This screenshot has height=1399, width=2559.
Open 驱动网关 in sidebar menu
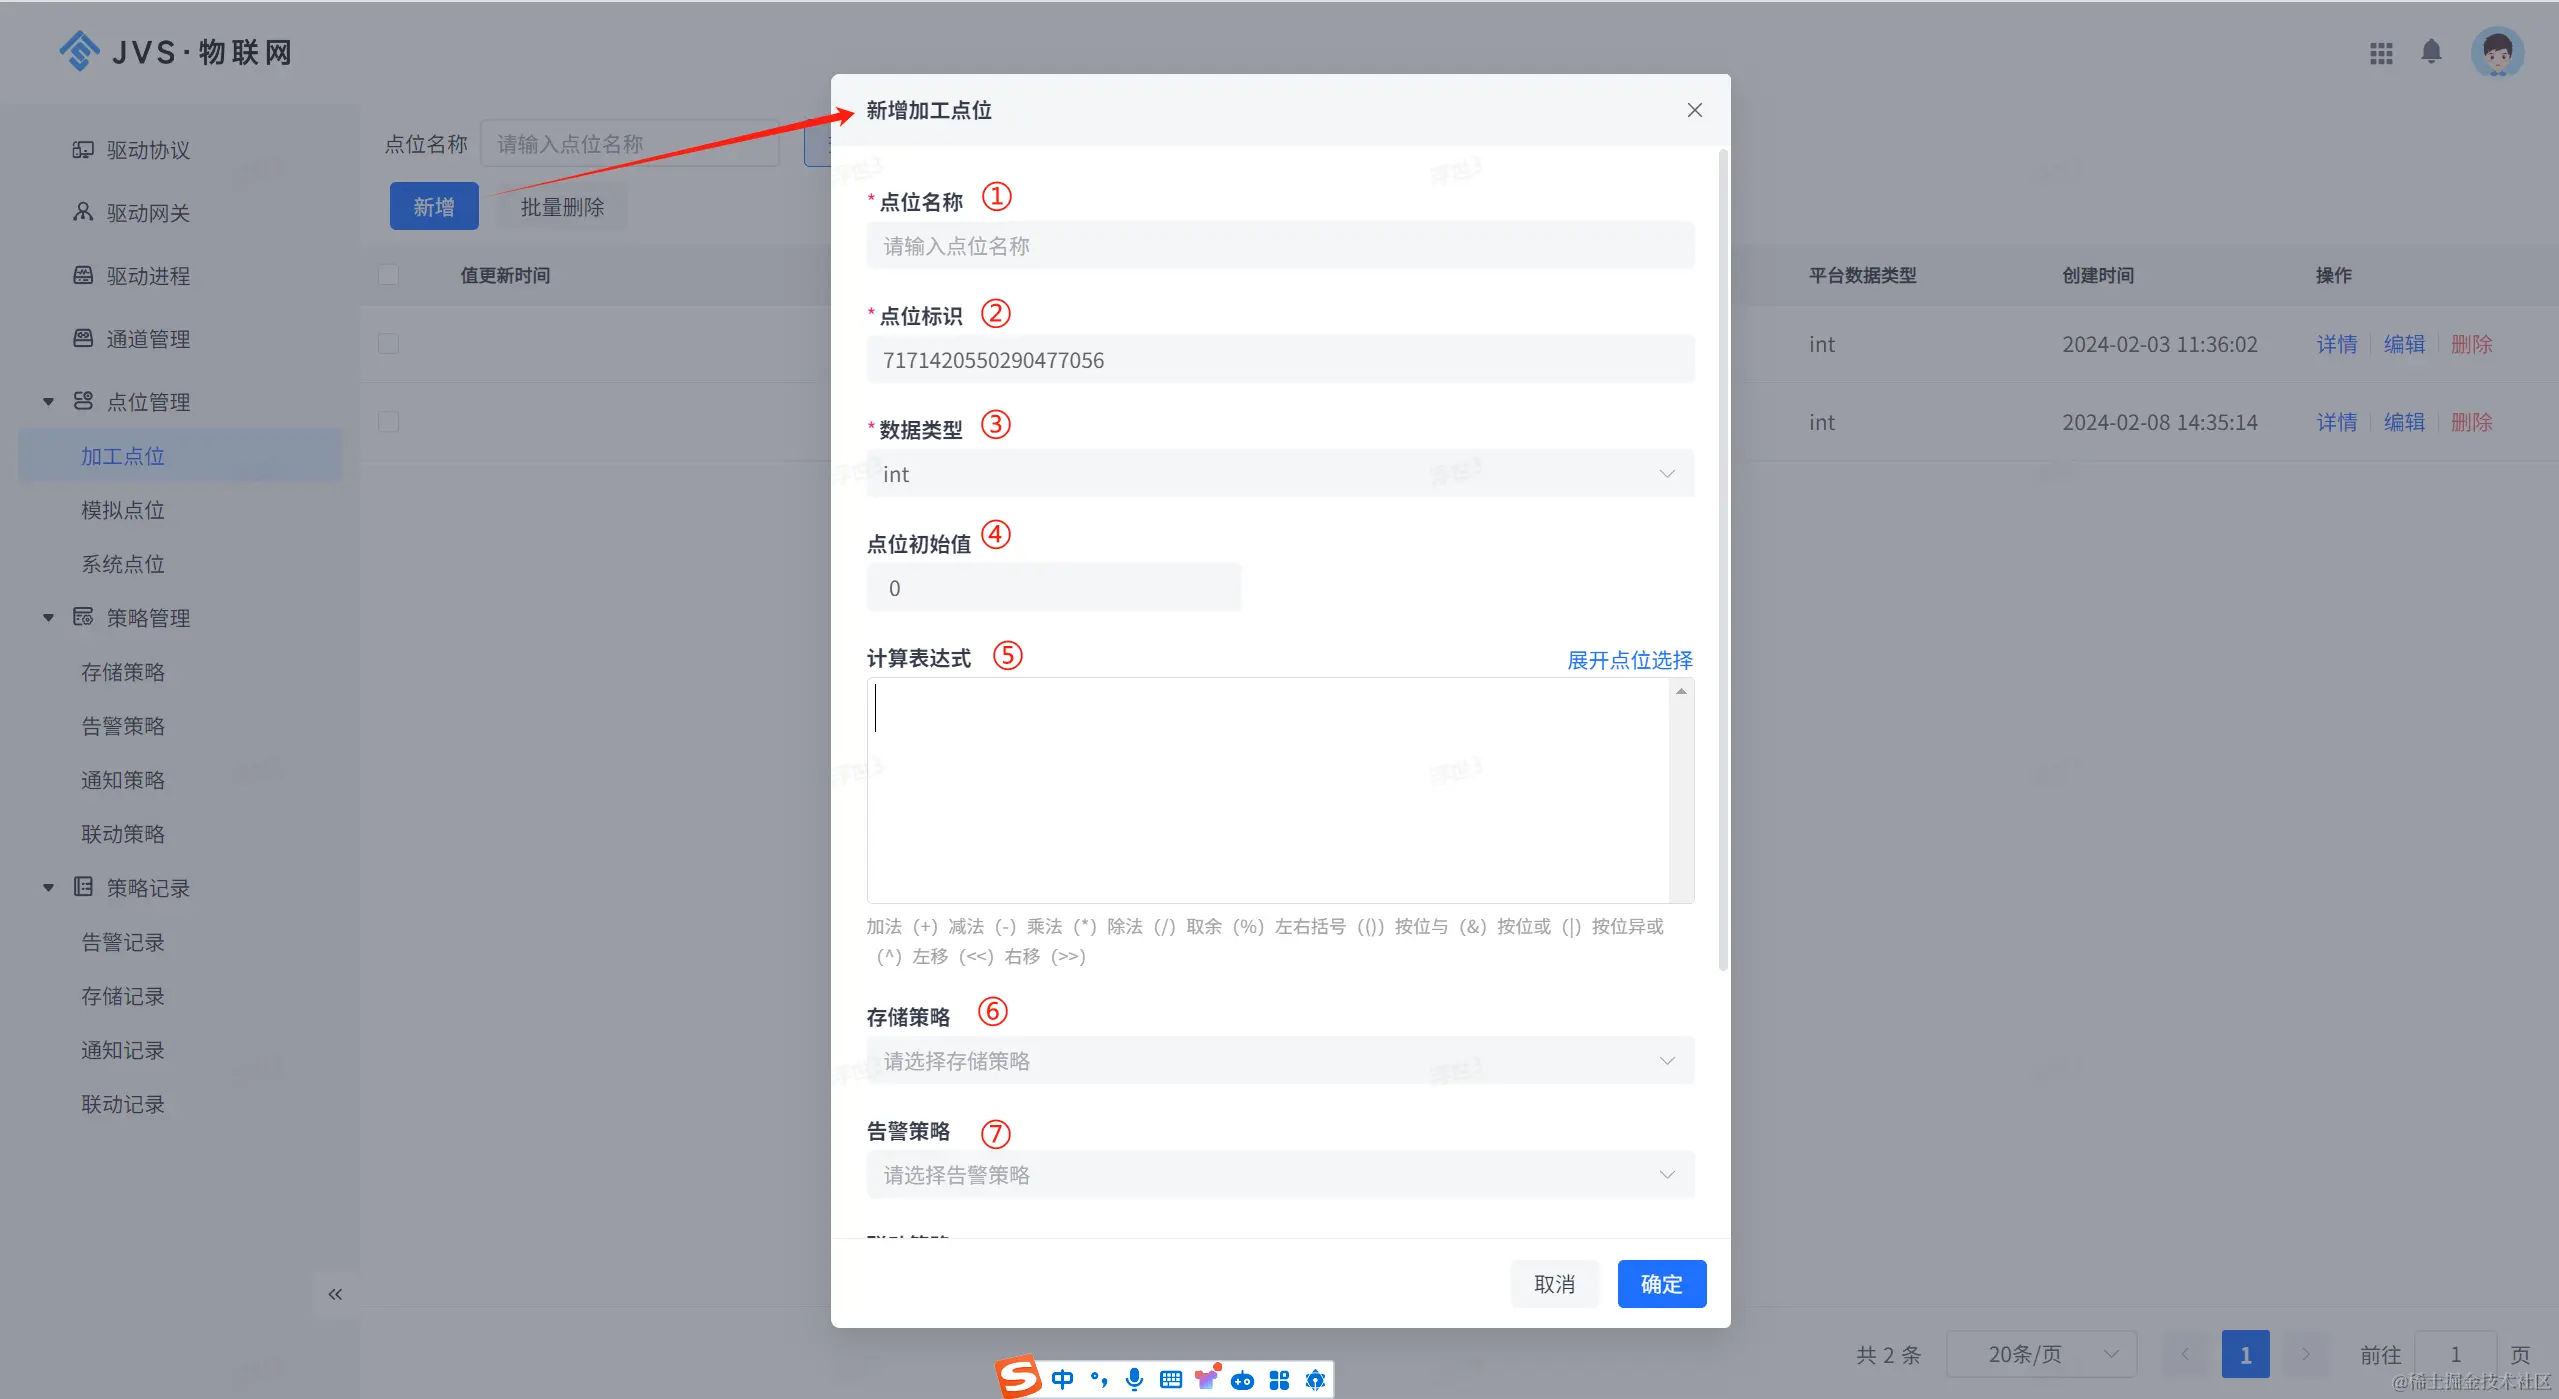[148, 213]
